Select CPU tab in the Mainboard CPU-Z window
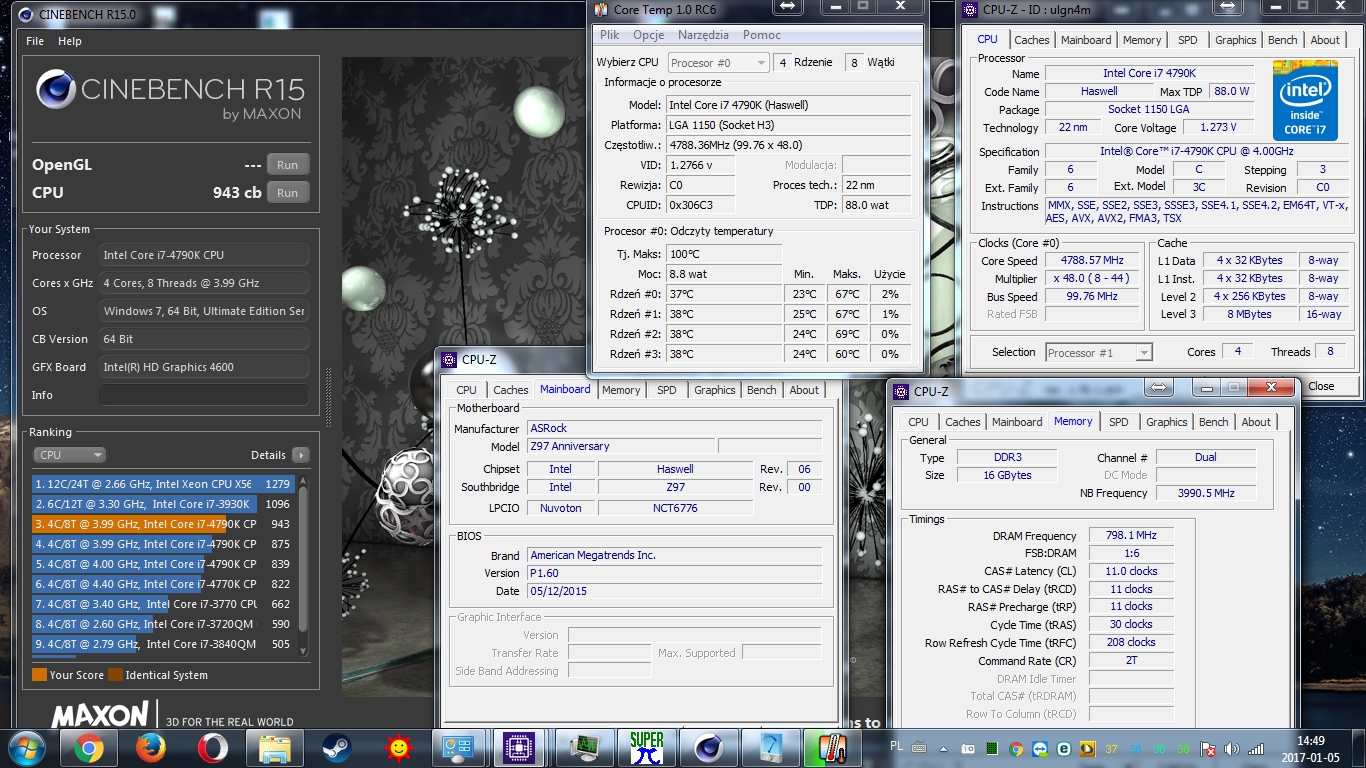1366x768 pixels. point(466,390)
